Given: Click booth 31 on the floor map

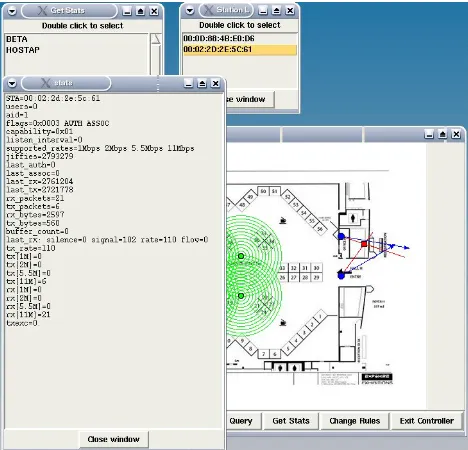Looking at the screenshot, I should (x=305, y=268).
